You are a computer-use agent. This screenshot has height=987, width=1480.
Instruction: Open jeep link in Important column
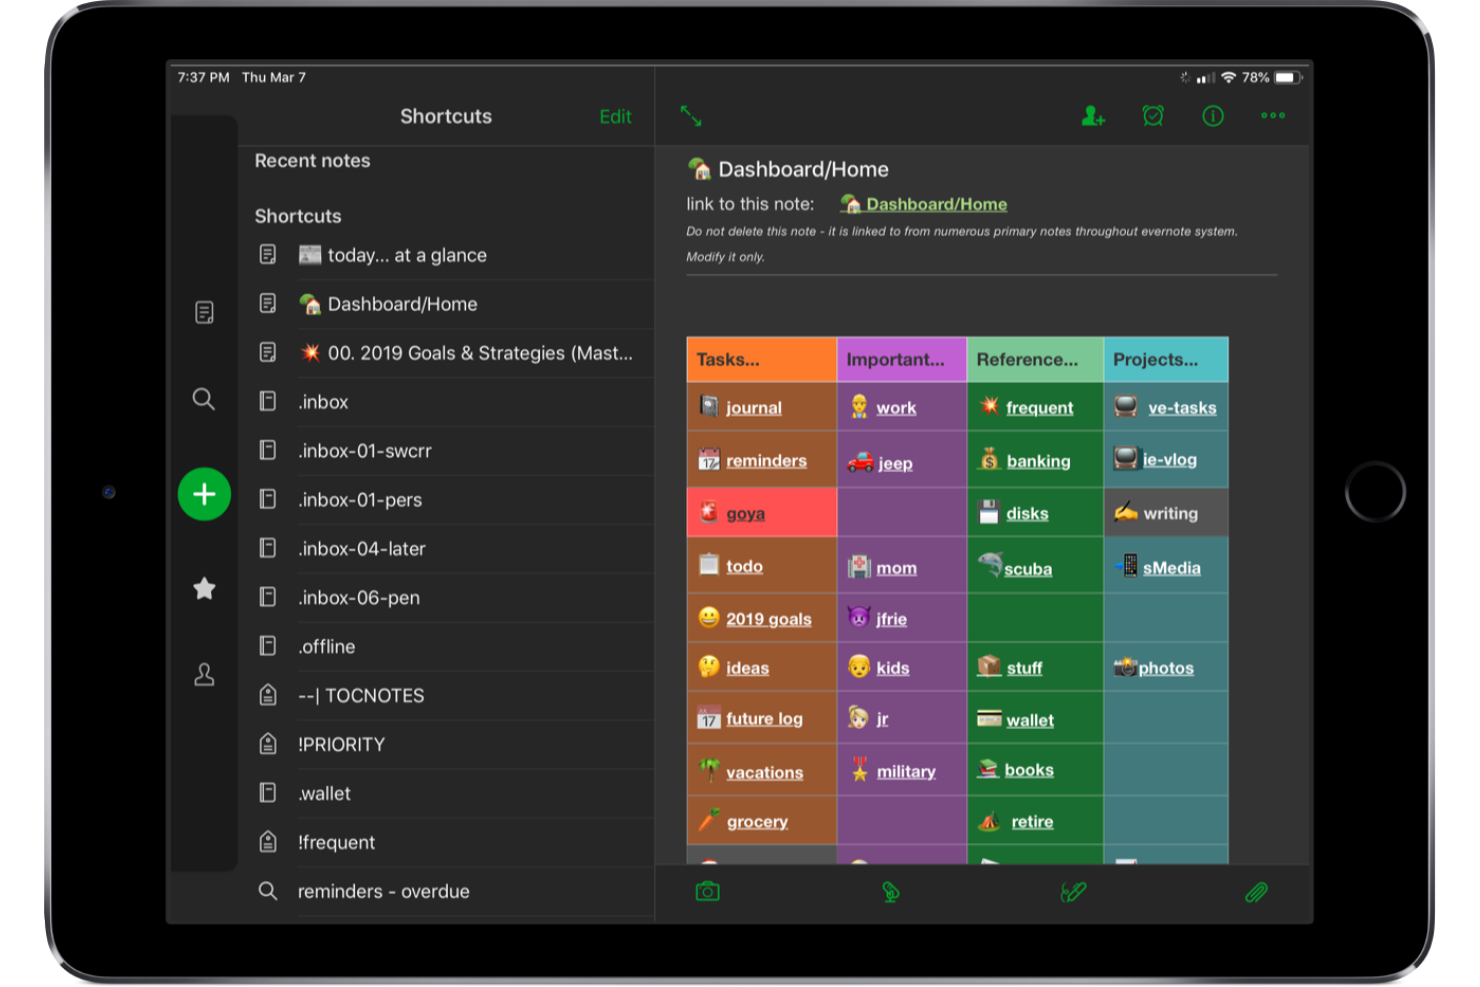point(895,464)
